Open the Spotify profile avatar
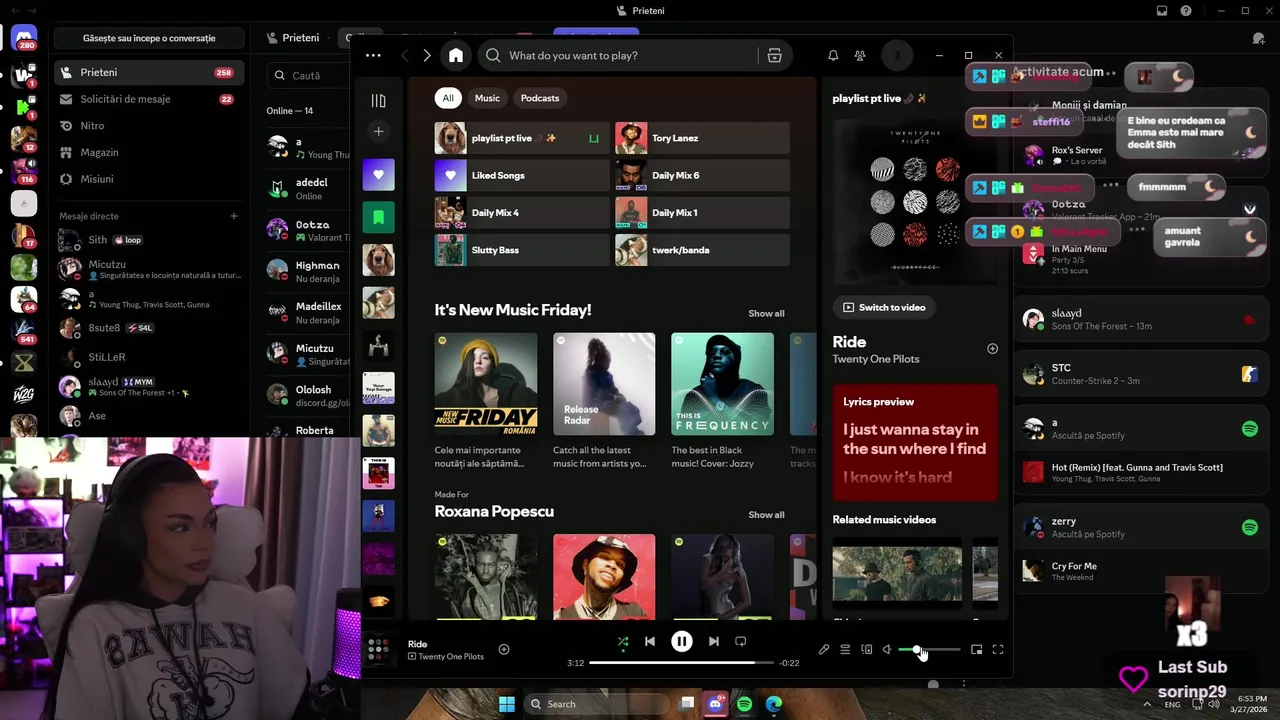The height and width of the screenshot is (720, 1280). coord(897,55)
